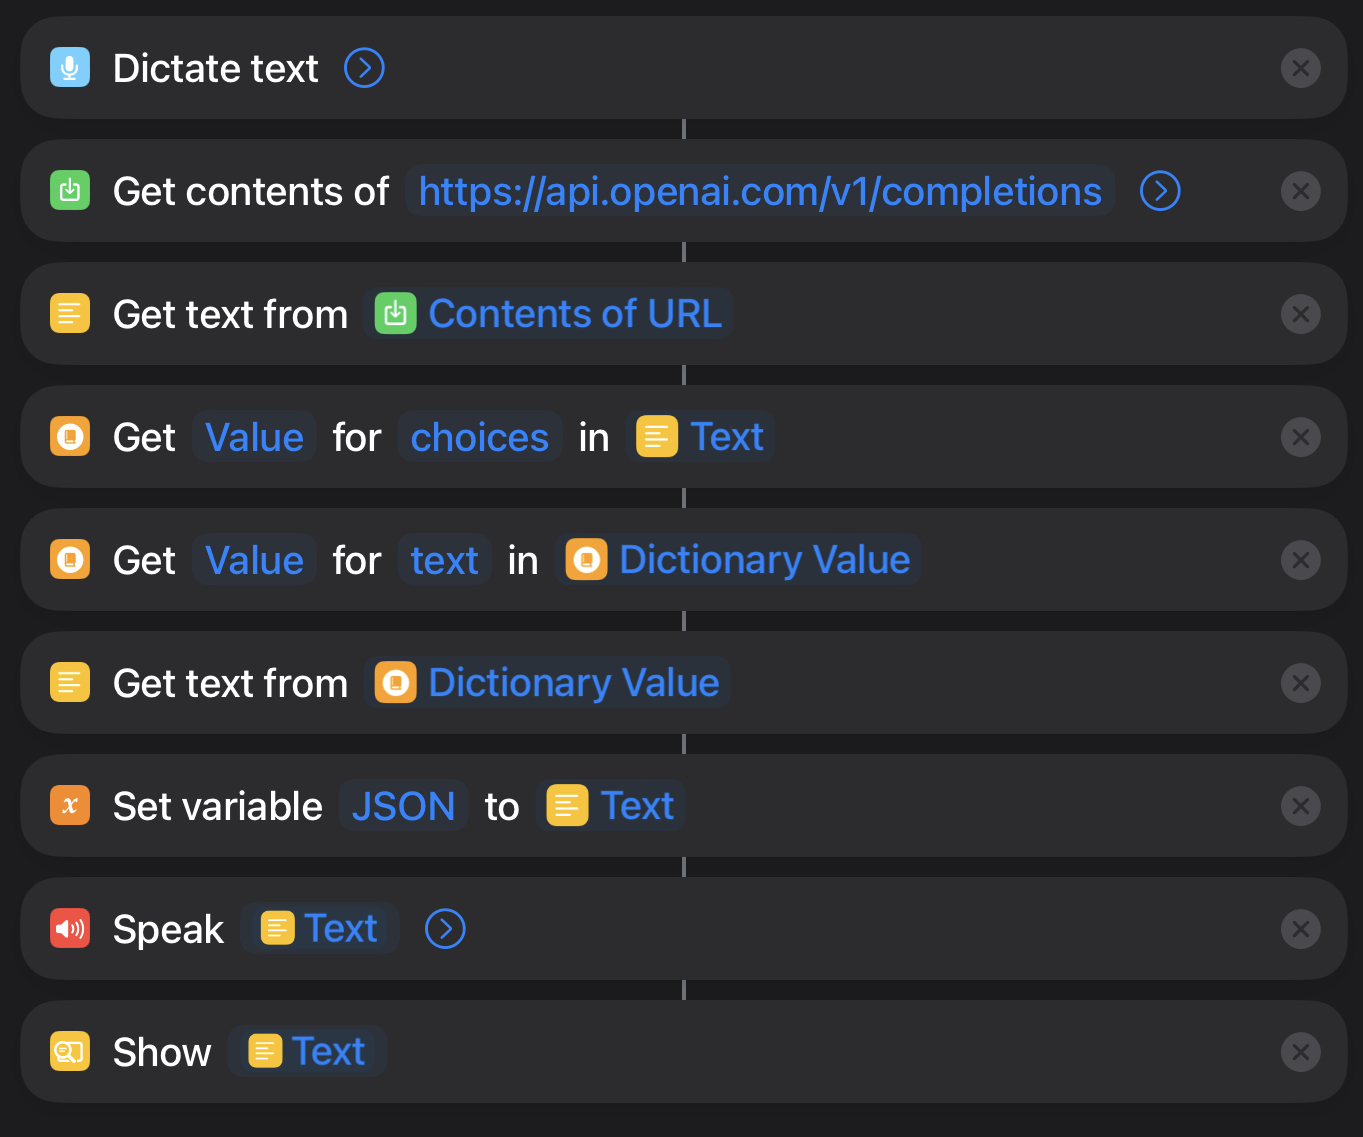
Task: Select the microphone icon on Dictate text
Action: [x=69, y=68]
